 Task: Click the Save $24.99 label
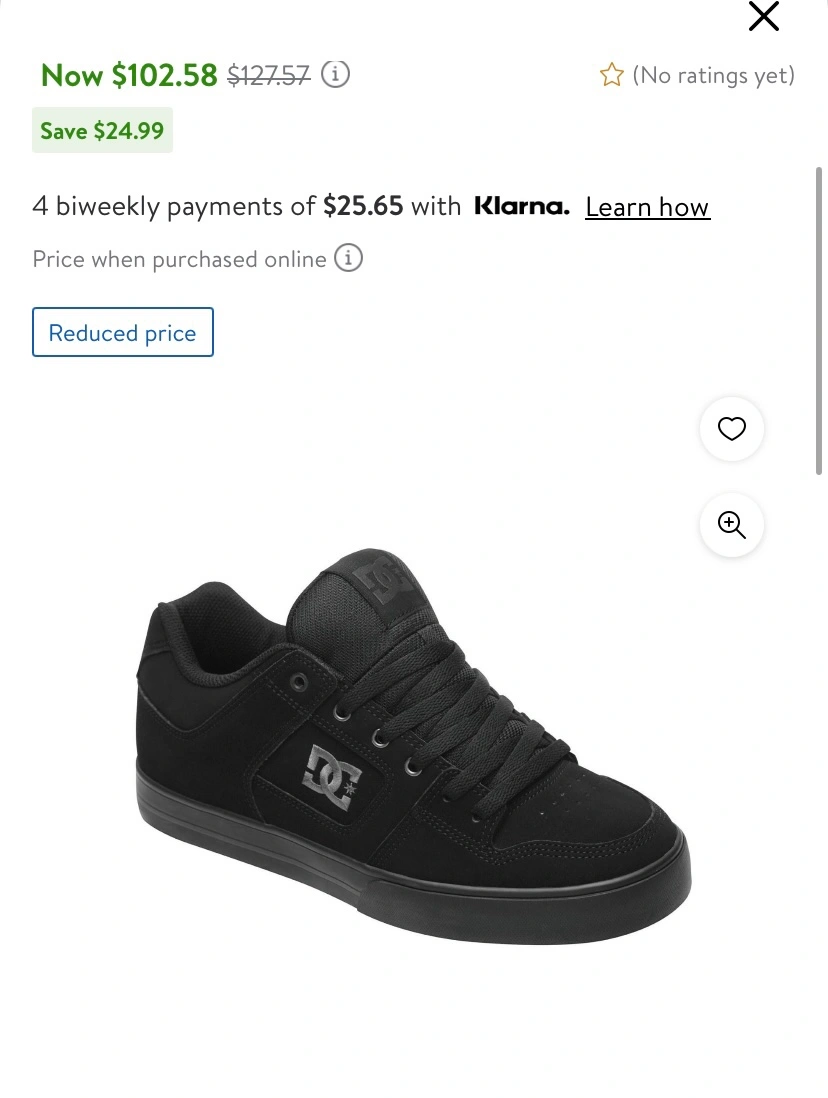[102, 130]
